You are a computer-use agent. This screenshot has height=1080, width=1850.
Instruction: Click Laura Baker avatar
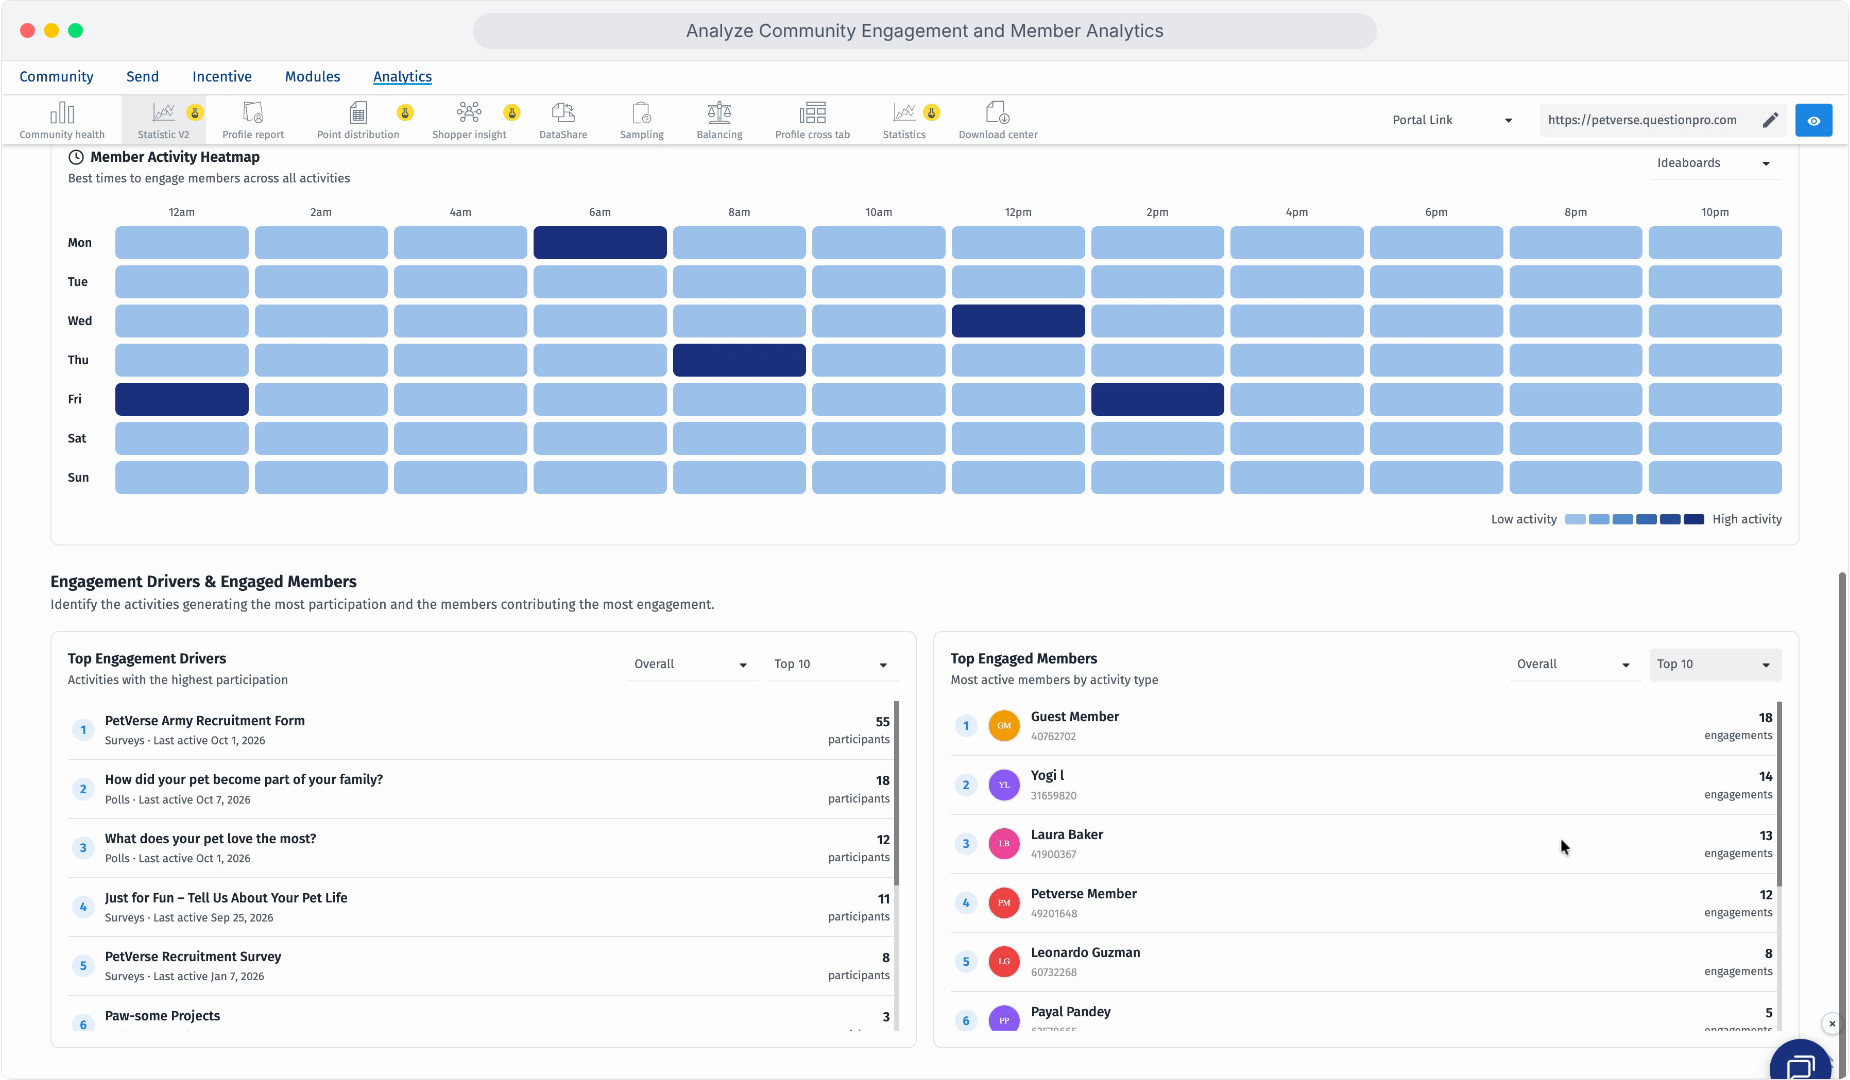(x=1004, y=844)
